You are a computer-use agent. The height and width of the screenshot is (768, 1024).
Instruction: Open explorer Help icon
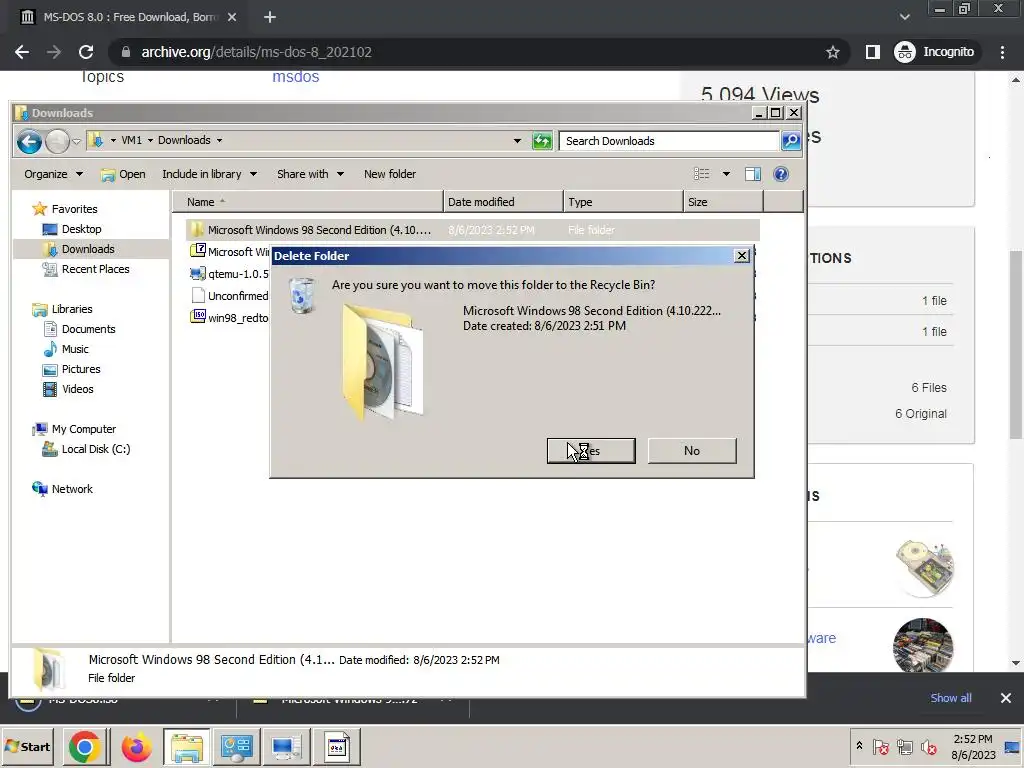point(780,174)
